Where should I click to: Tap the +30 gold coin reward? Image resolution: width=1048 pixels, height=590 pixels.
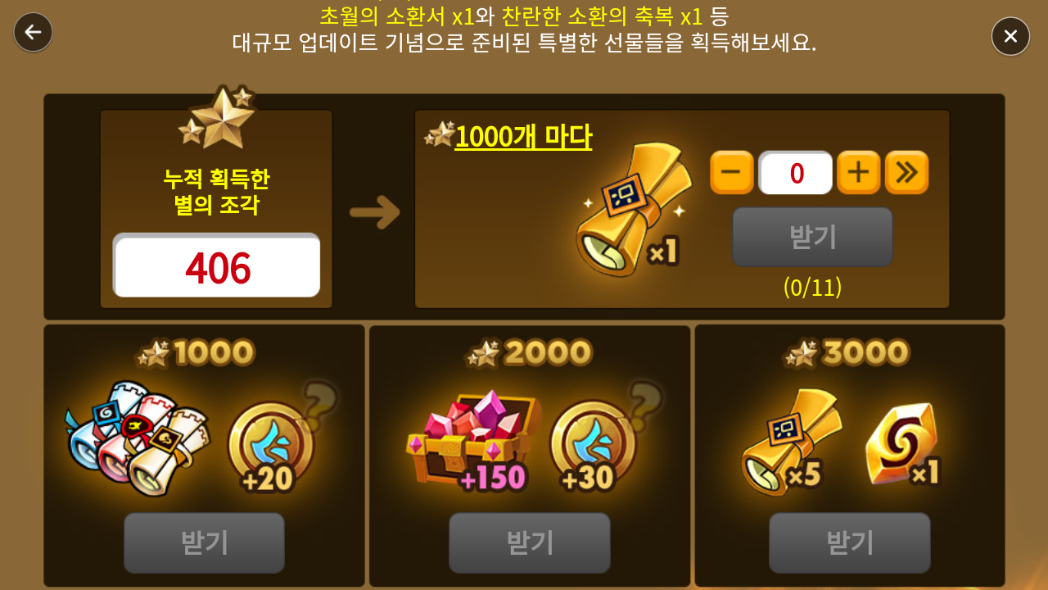click(x=592, y=446)
